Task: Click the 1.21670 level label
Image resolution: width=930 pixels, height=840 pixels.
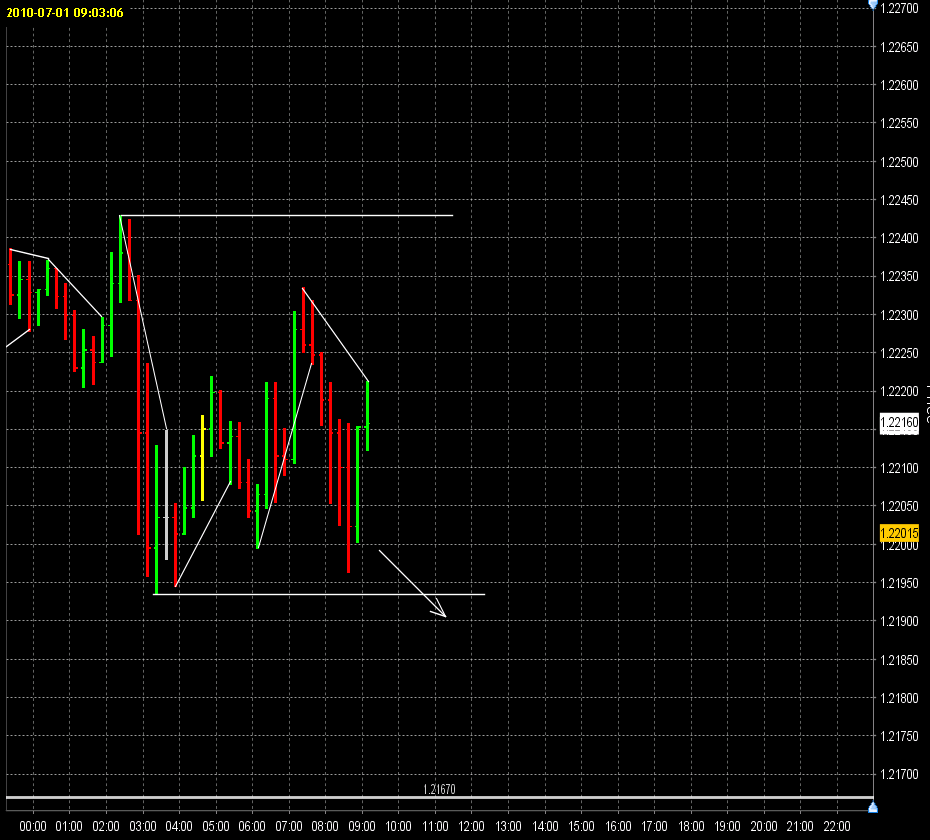Action: [439, 789]
